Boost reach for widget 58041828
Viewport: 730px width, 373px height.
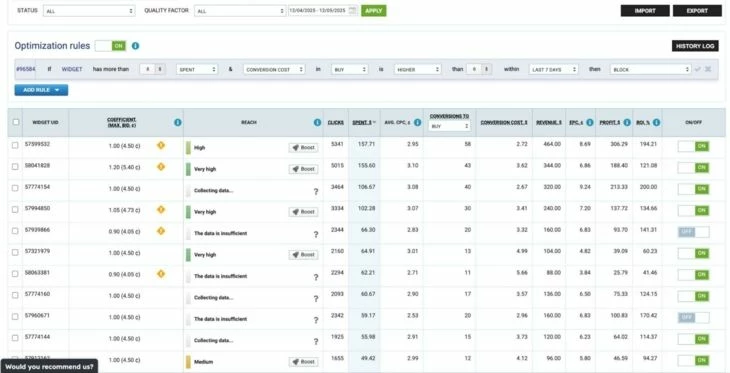coord(304,169)
